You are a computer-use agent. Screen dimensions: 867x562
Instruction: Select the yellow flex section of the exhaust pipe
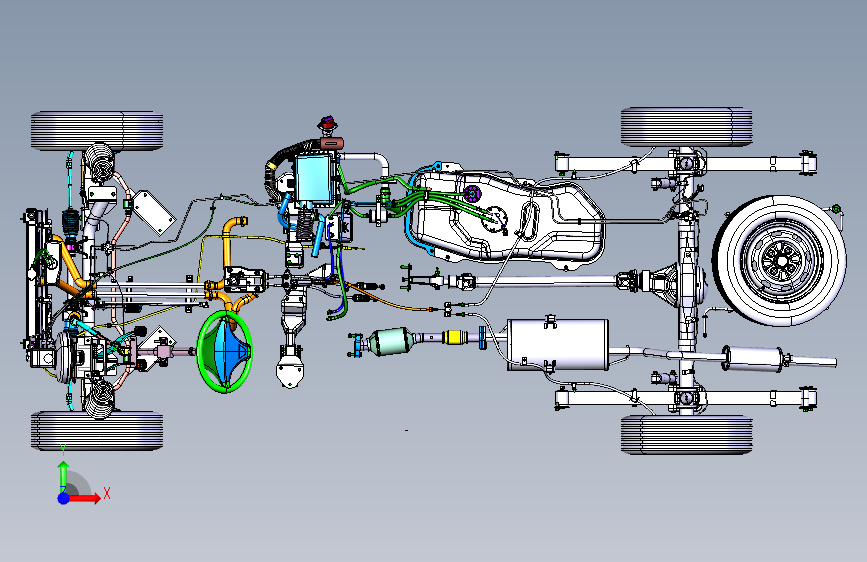(x=456, y=337)
